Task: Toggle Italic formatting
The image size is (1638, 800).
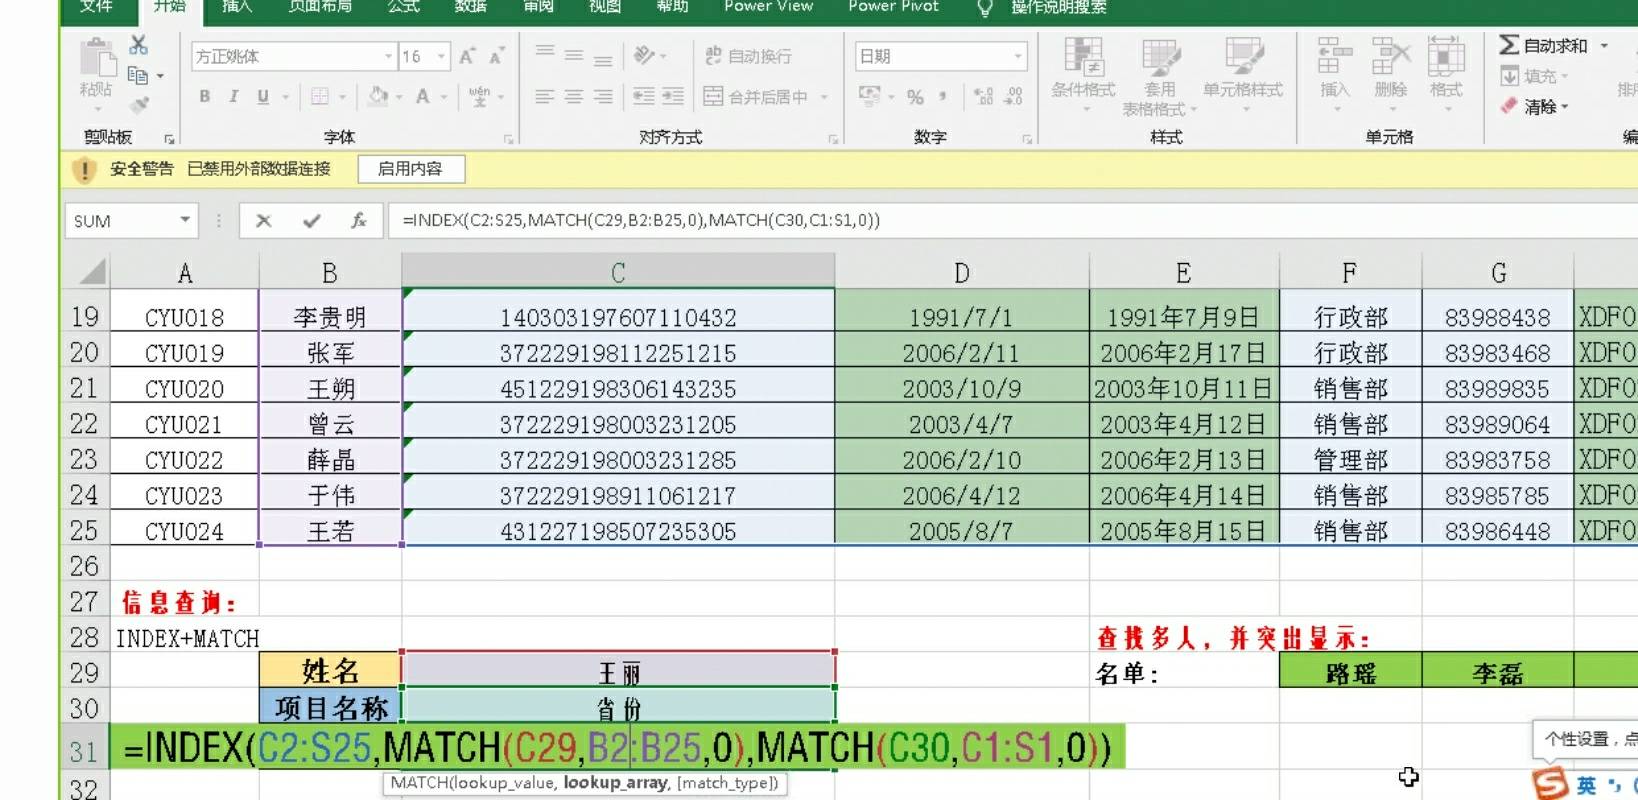Action: click(x=233, y=97)
